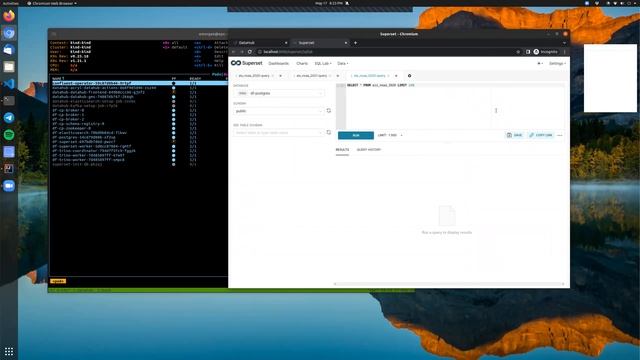
Task: Bookmark this page star icon
Action: click(518, 52)
